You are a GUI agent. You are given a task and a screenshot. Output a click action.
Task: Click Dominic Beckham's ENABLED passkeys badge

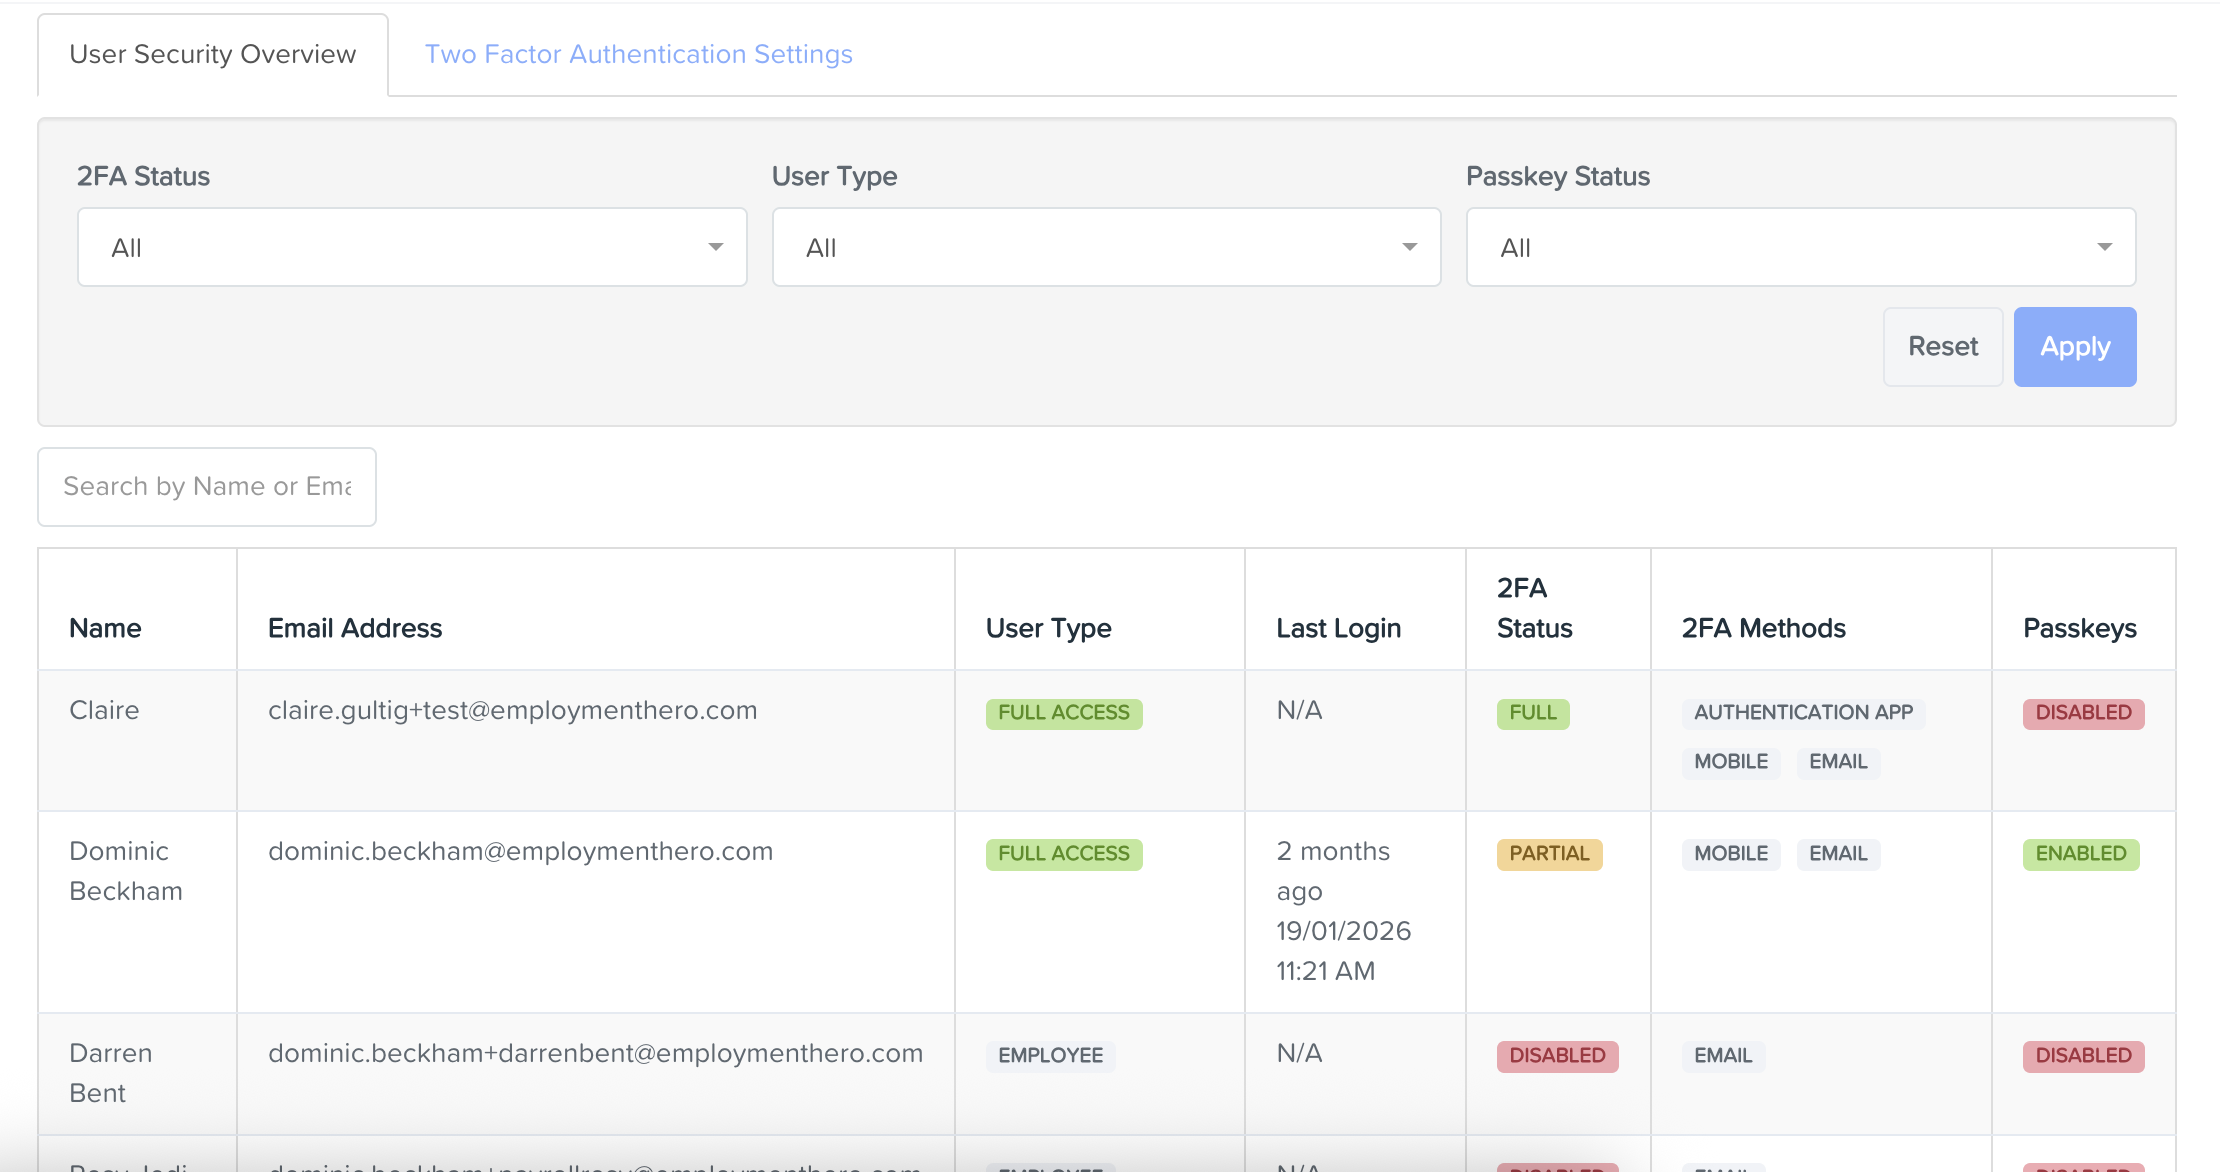[2080, 854]
